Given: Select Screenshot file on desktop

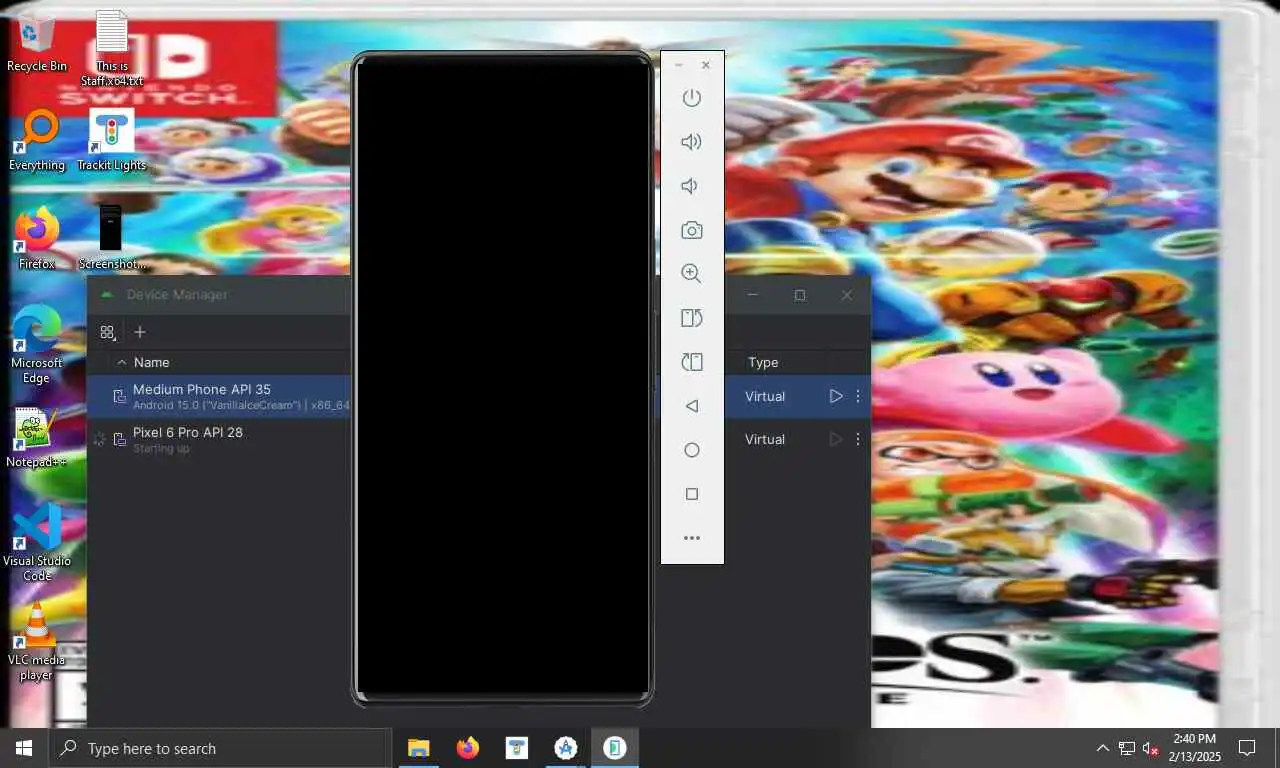Looking at the screenshot, I should (x=112, y=238).
